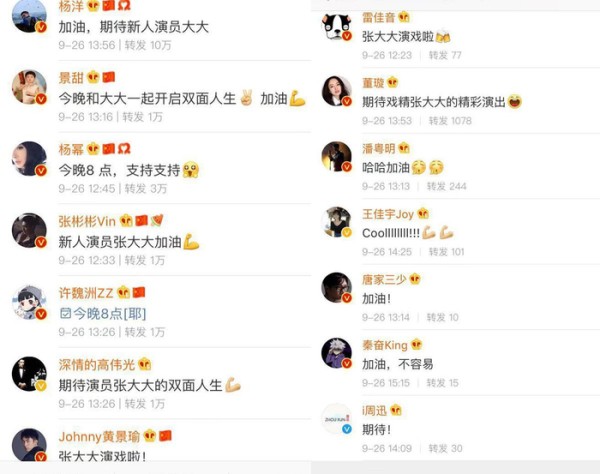Click the China flag icon beside 杨幂

tap(109, 149)
